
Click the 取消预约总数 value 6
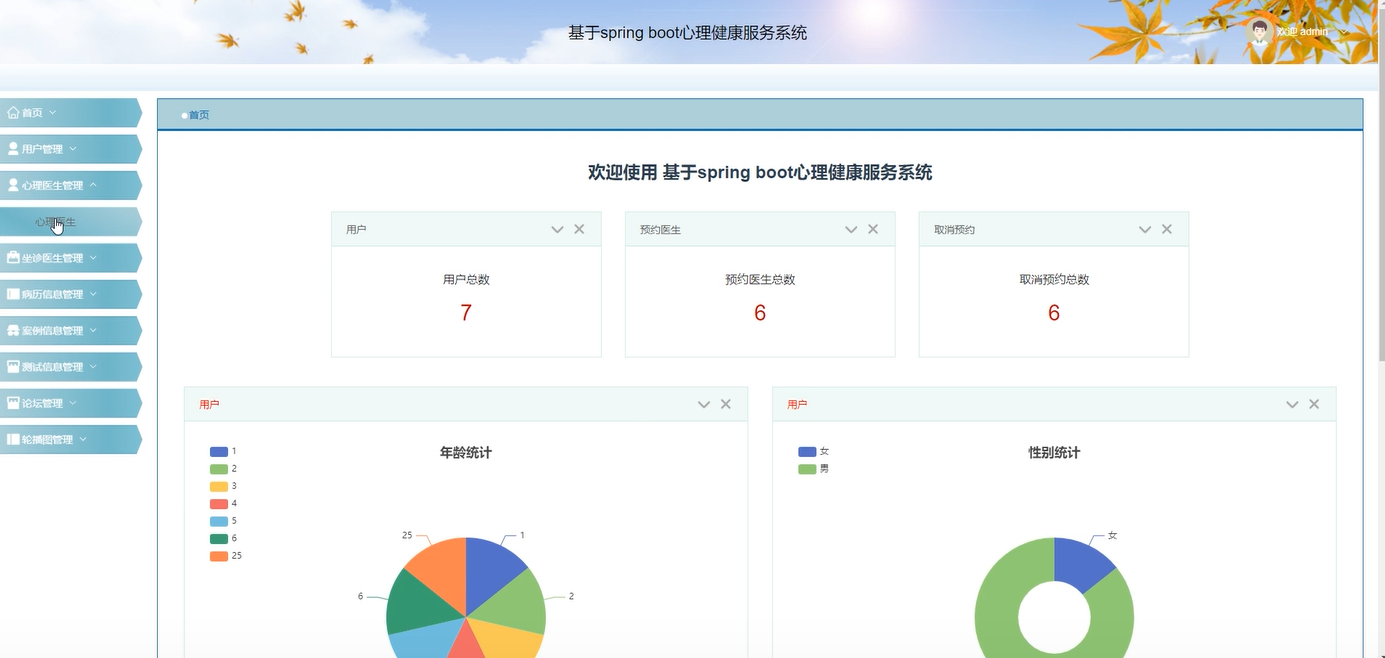(x=1054, y=313)
